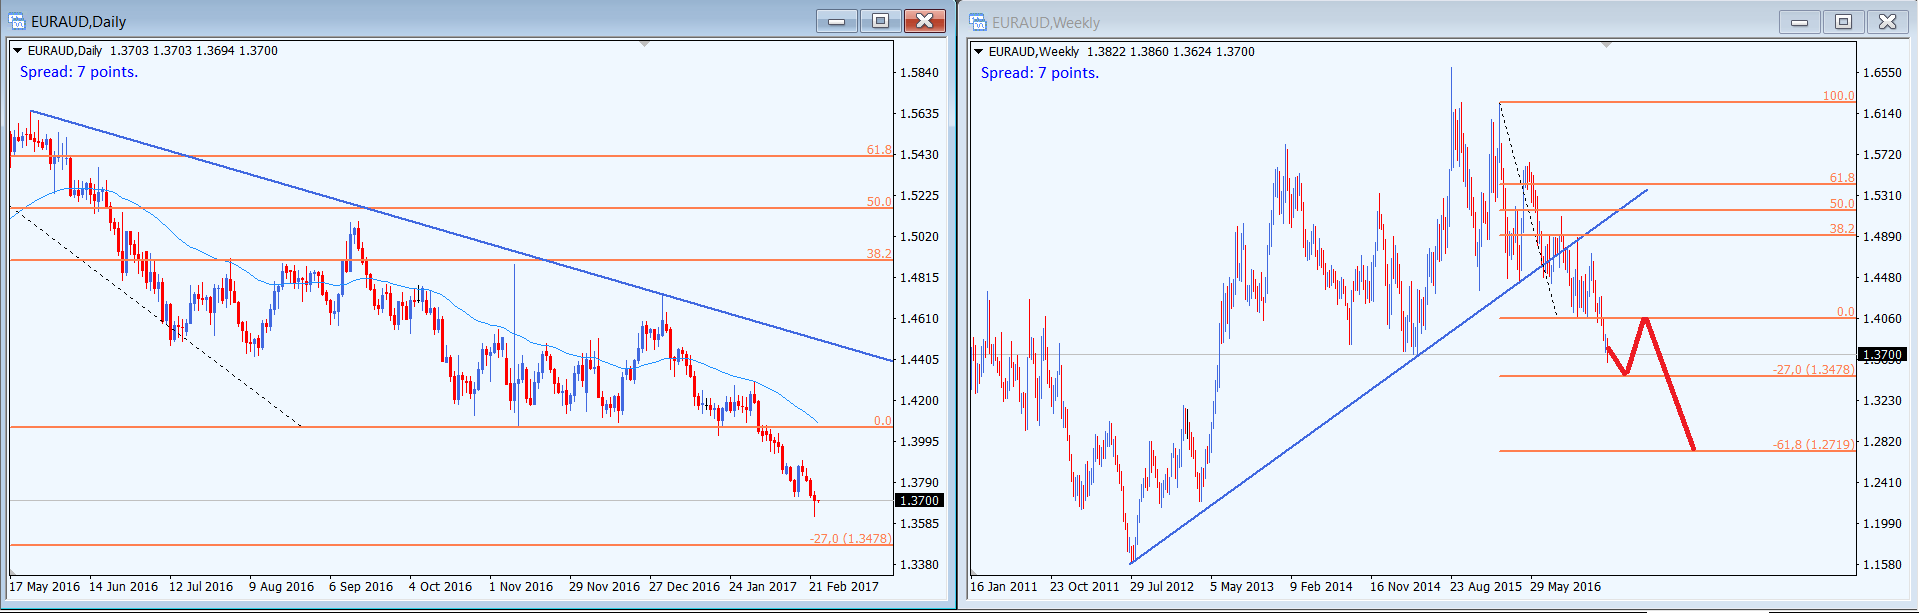Maximize the EURAUD,Weekly chart window

click(1843, 22)
